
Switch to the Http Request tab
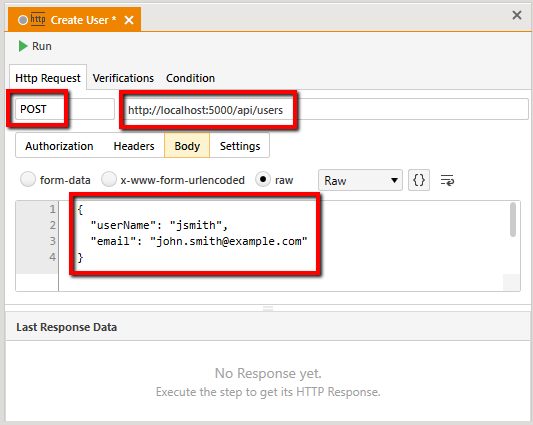pyautogui.click(x=48, y=78)
